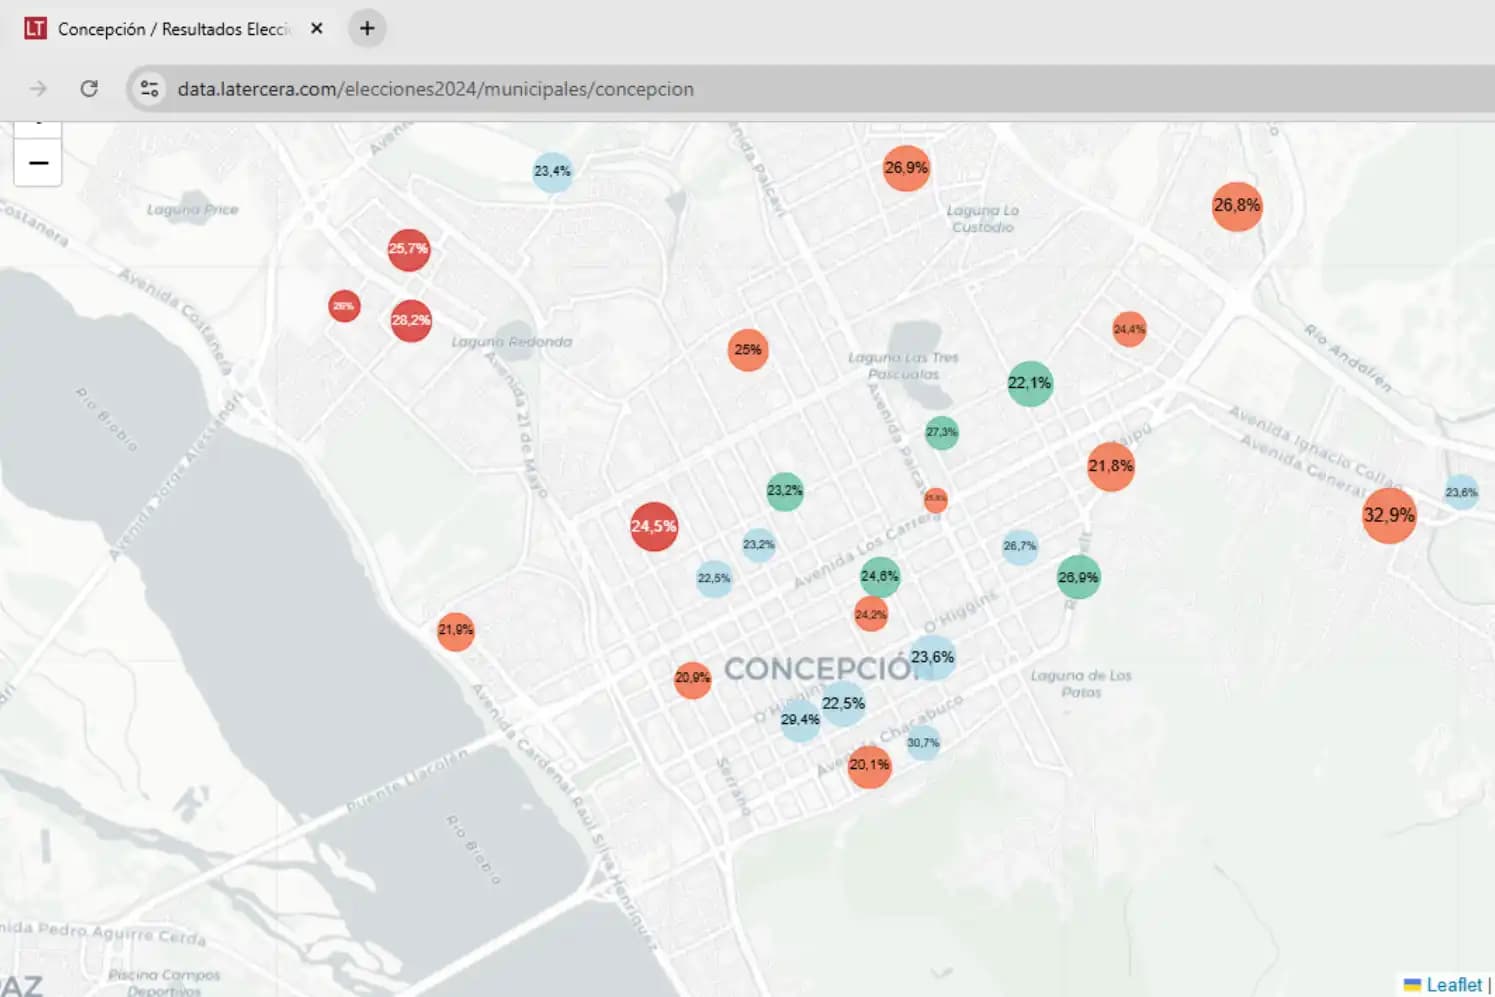1495x997 pixels.
Task: Go forward with the browser arrow
Action: click(x=38, y=89)
